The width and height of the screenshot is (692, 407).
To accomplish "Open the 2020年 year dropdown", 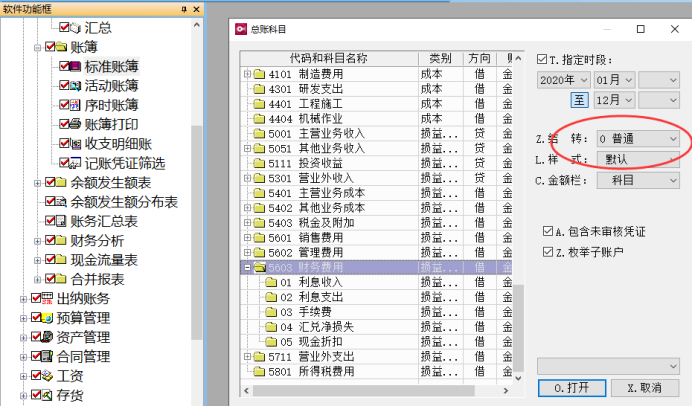I will pyautogui.click(x=565, y=79).
